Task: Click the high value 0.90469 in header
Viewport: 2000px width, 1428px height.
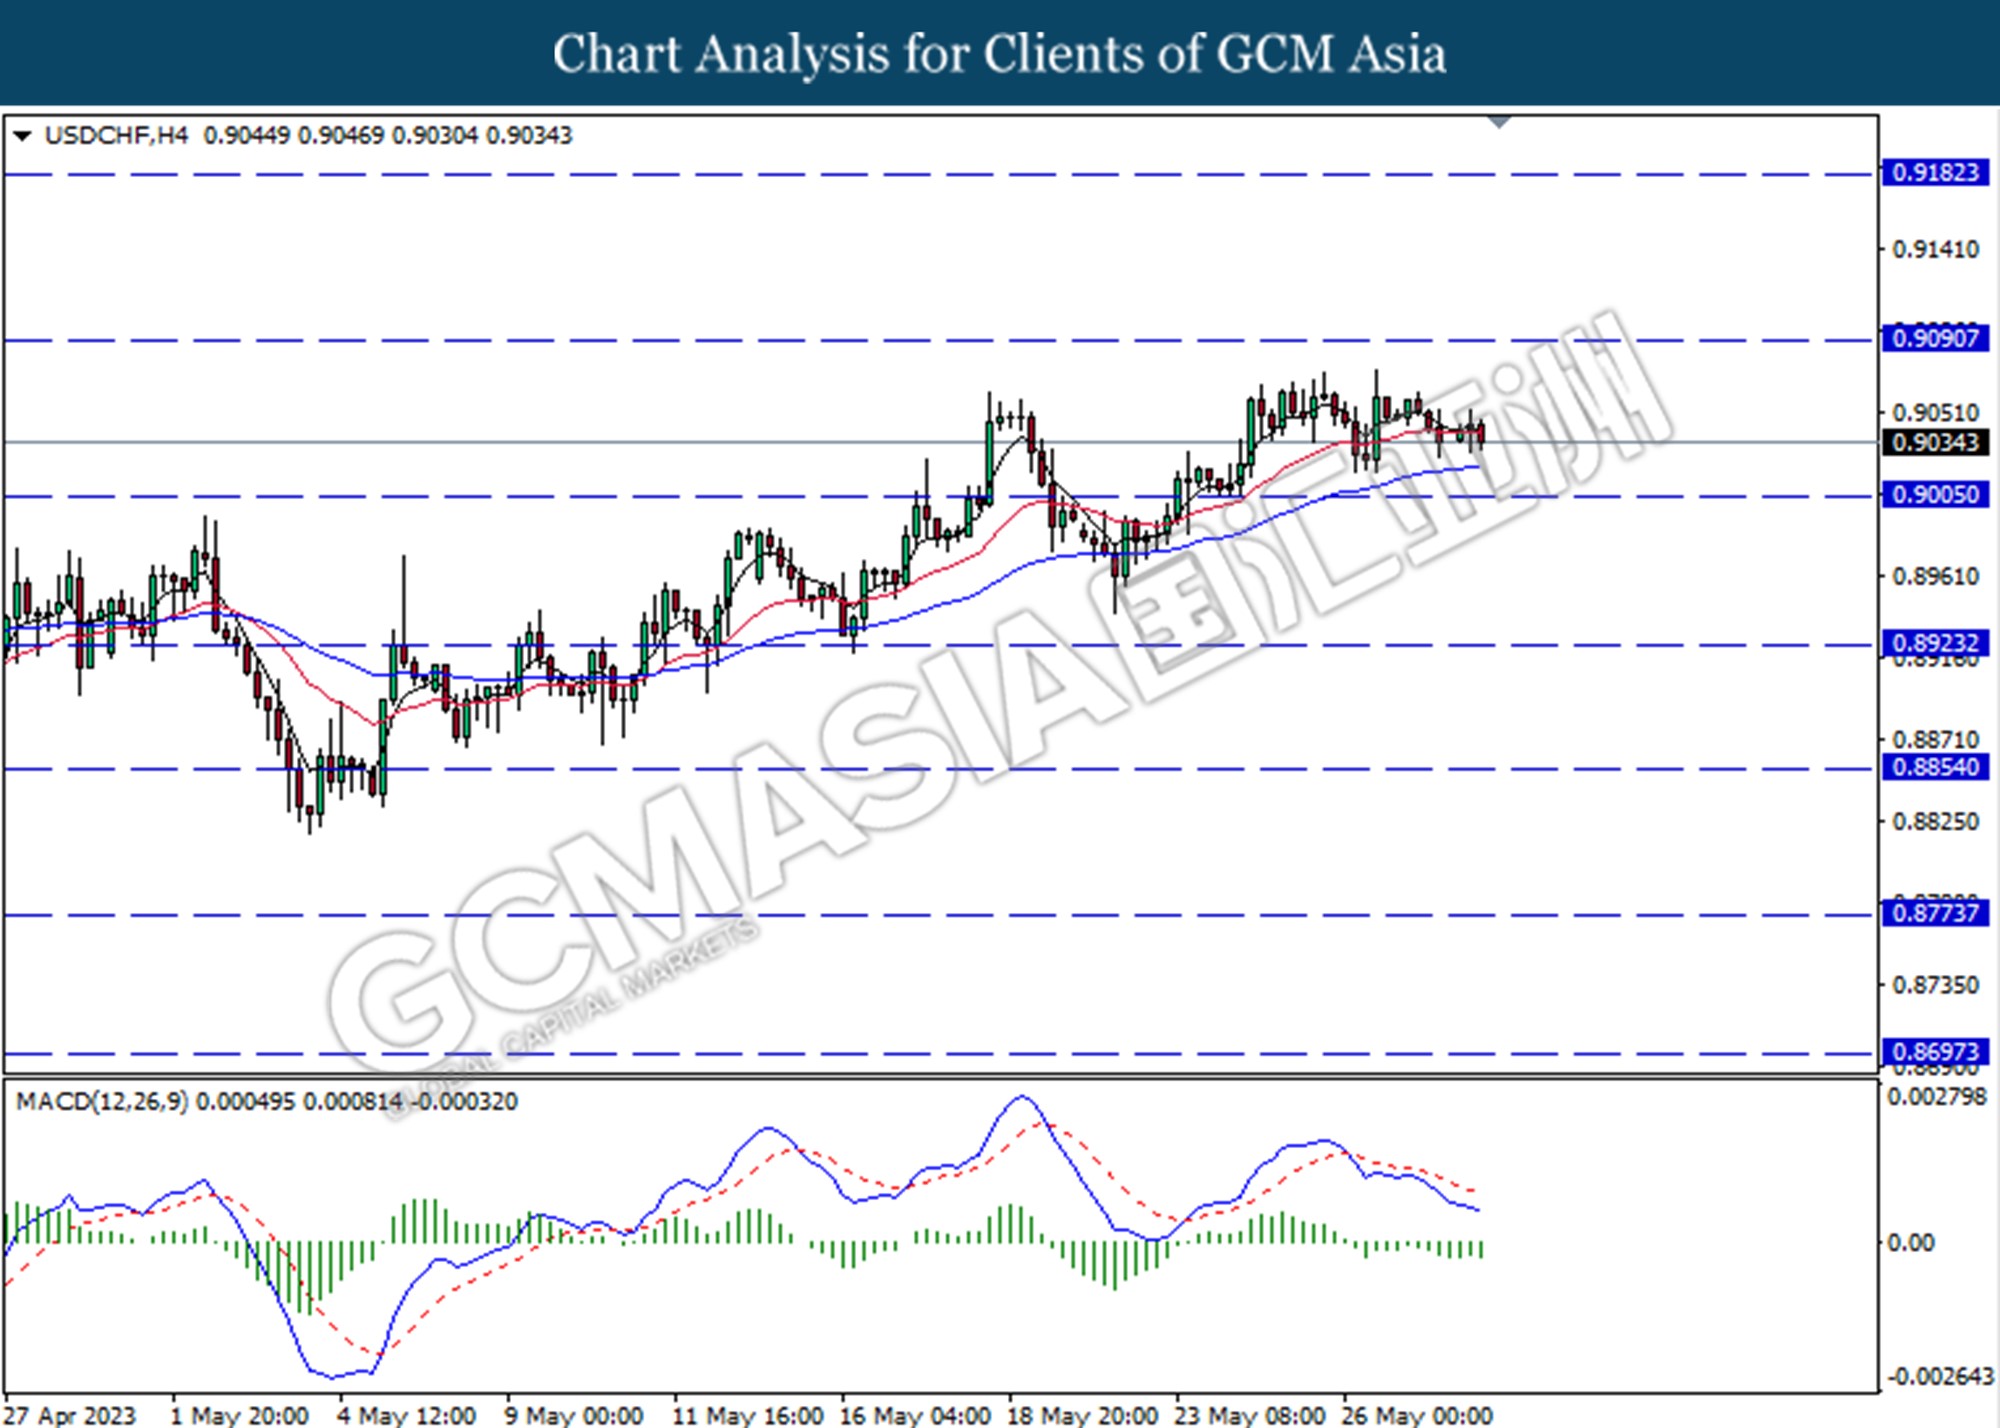Action: coord(341,135)
